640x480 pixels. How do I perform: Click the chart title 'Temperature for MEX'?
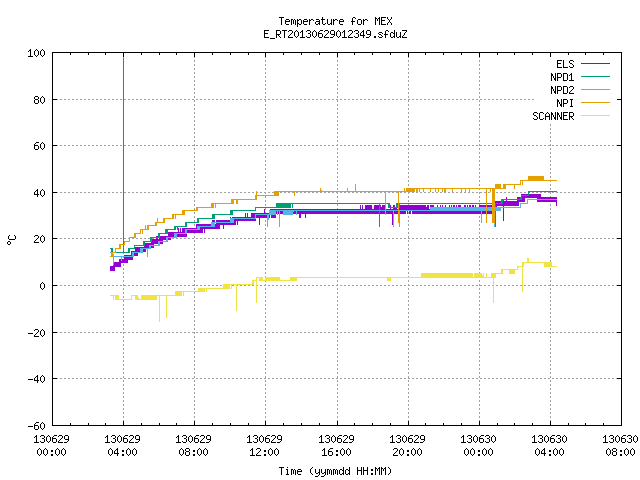click(x=335, y=21)
